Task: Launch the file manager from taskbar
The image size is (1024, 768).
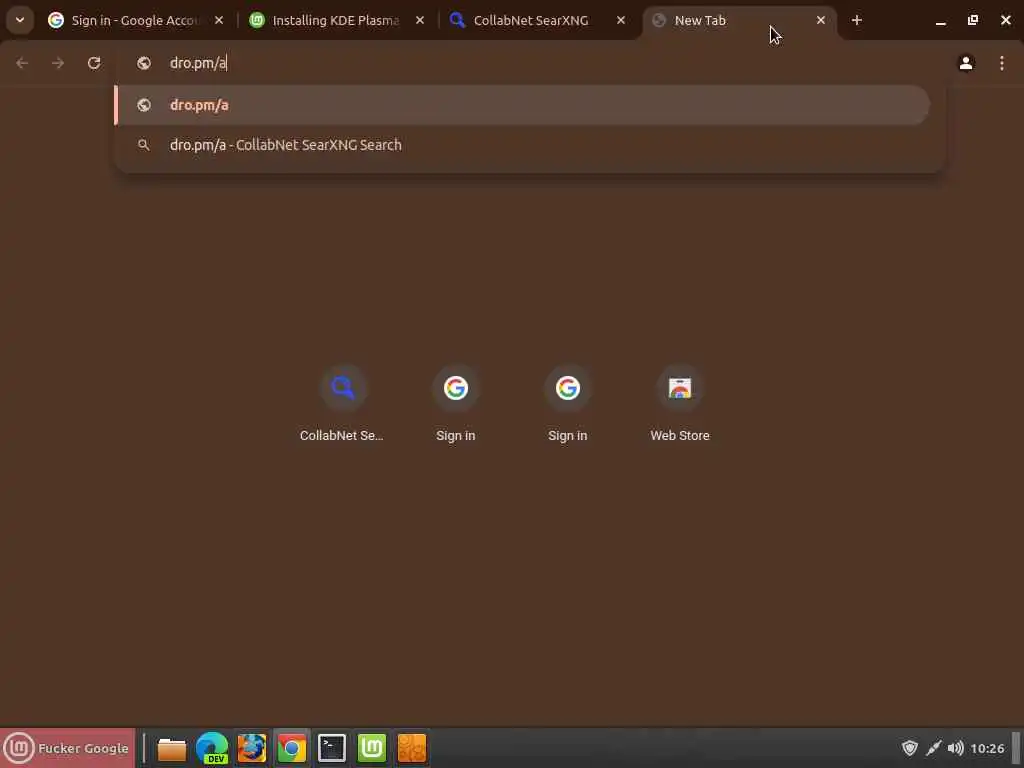Action: tap(172, 748)
